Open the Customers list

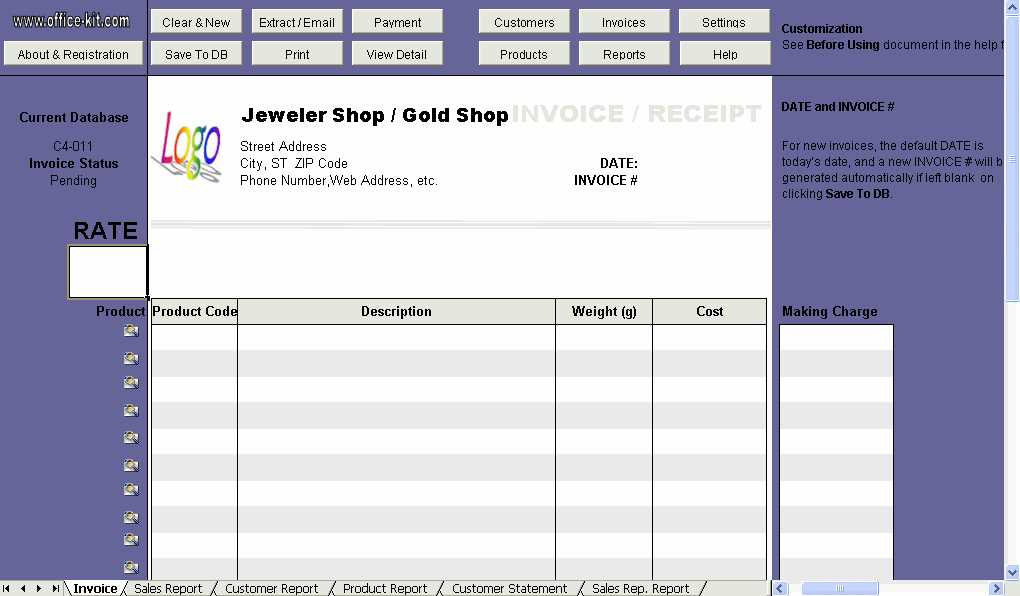[524, 21]
